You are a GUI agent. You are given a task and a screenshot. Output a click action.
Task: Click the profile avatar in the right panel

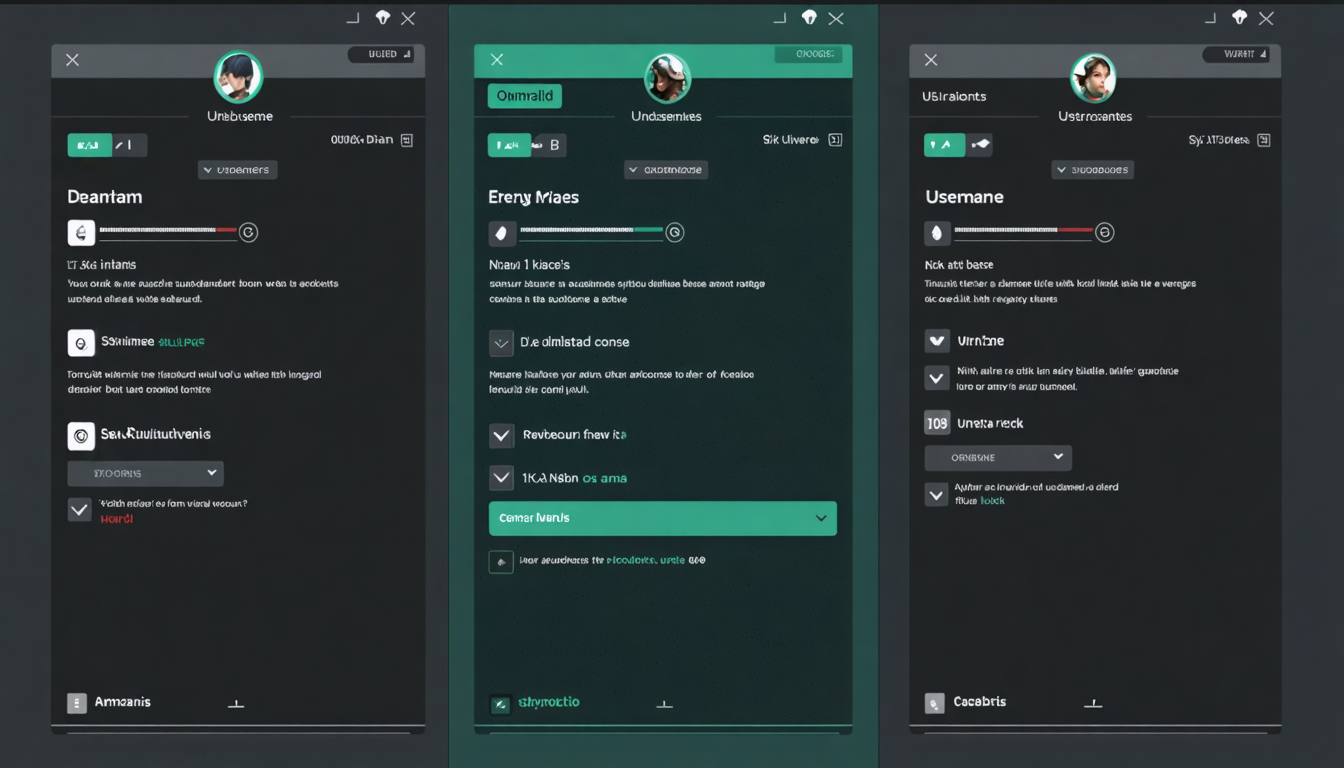(1093, 78)
